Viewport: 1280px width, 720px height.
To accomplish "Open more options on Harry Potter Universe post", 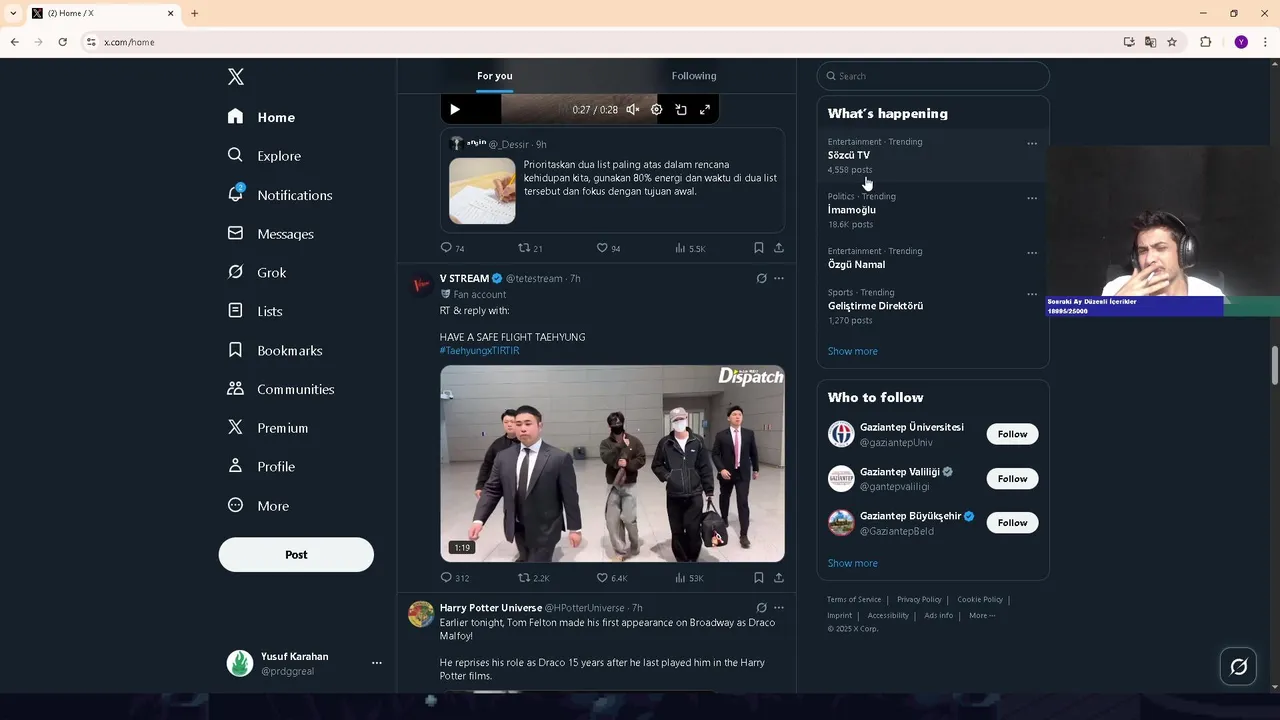I will click(779, 607).
